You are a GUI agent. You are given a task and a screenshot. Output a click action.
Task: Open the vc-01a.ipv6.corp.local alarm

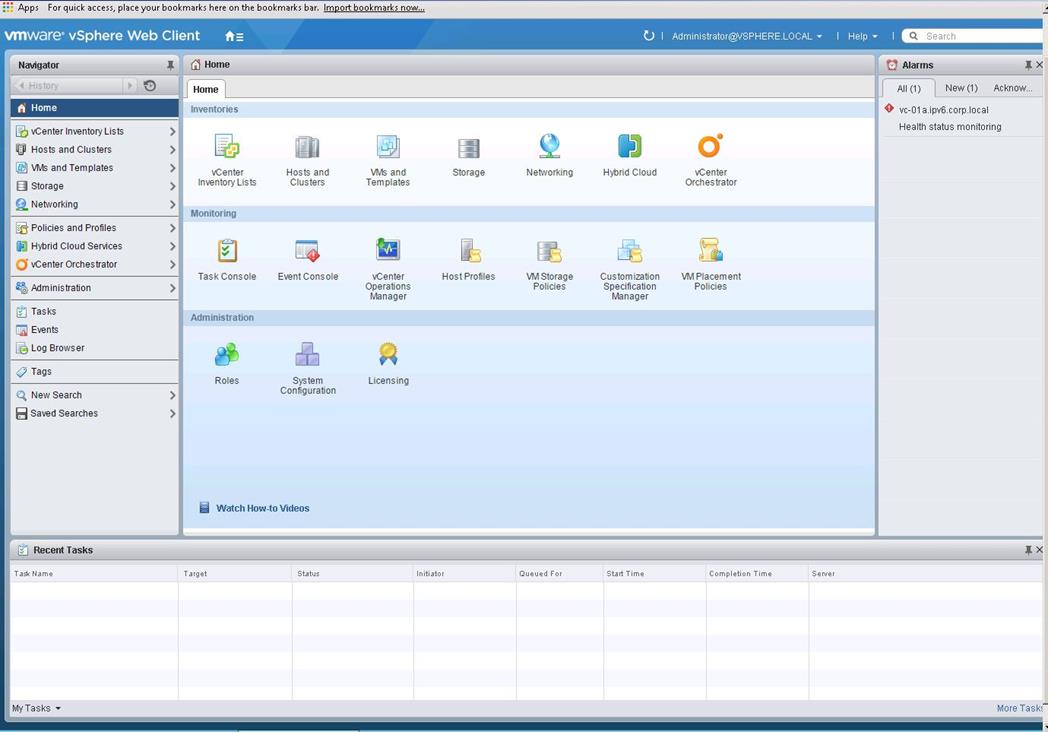[x=944, y=110]
